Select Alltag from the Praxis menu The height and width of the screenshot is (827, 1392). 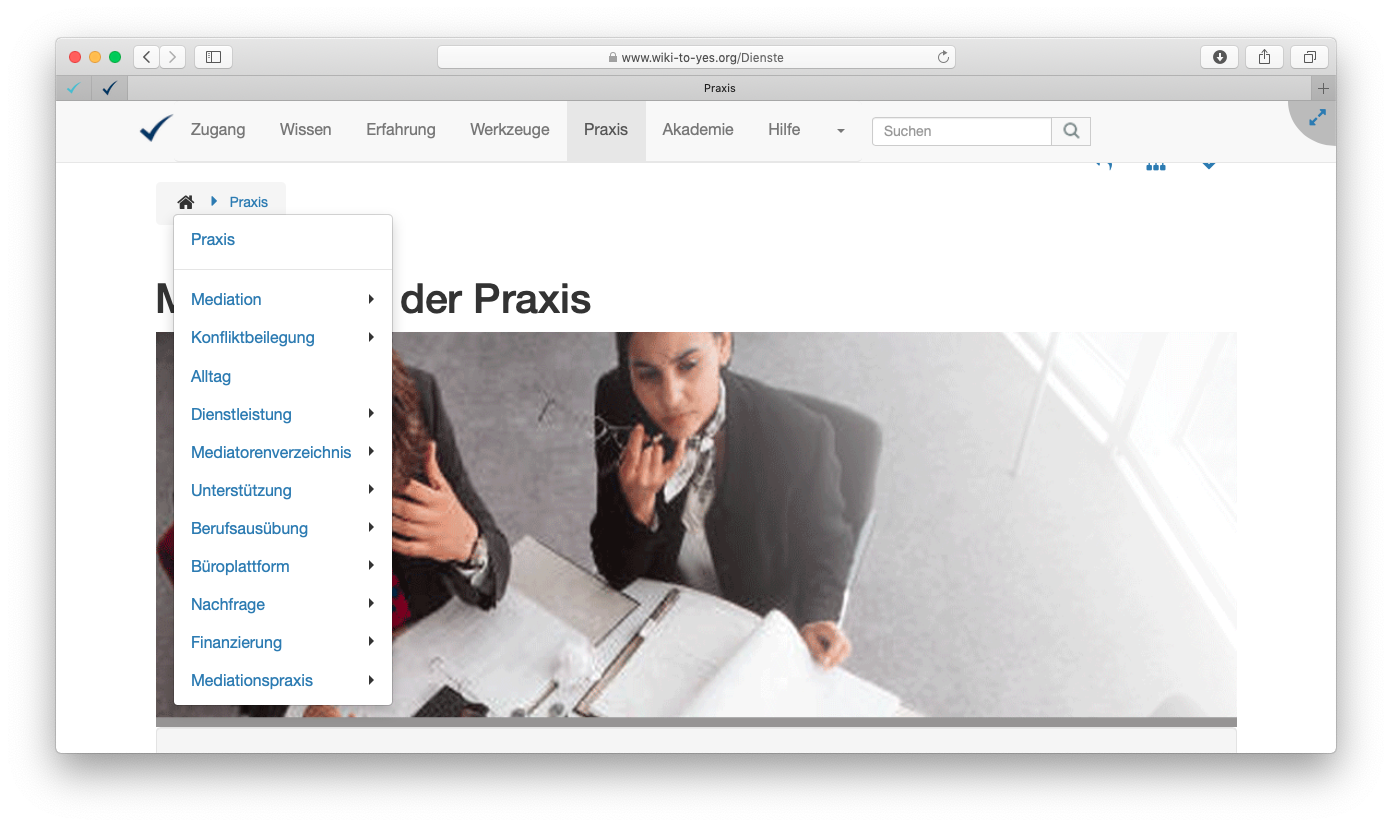[x=211, y=376]
